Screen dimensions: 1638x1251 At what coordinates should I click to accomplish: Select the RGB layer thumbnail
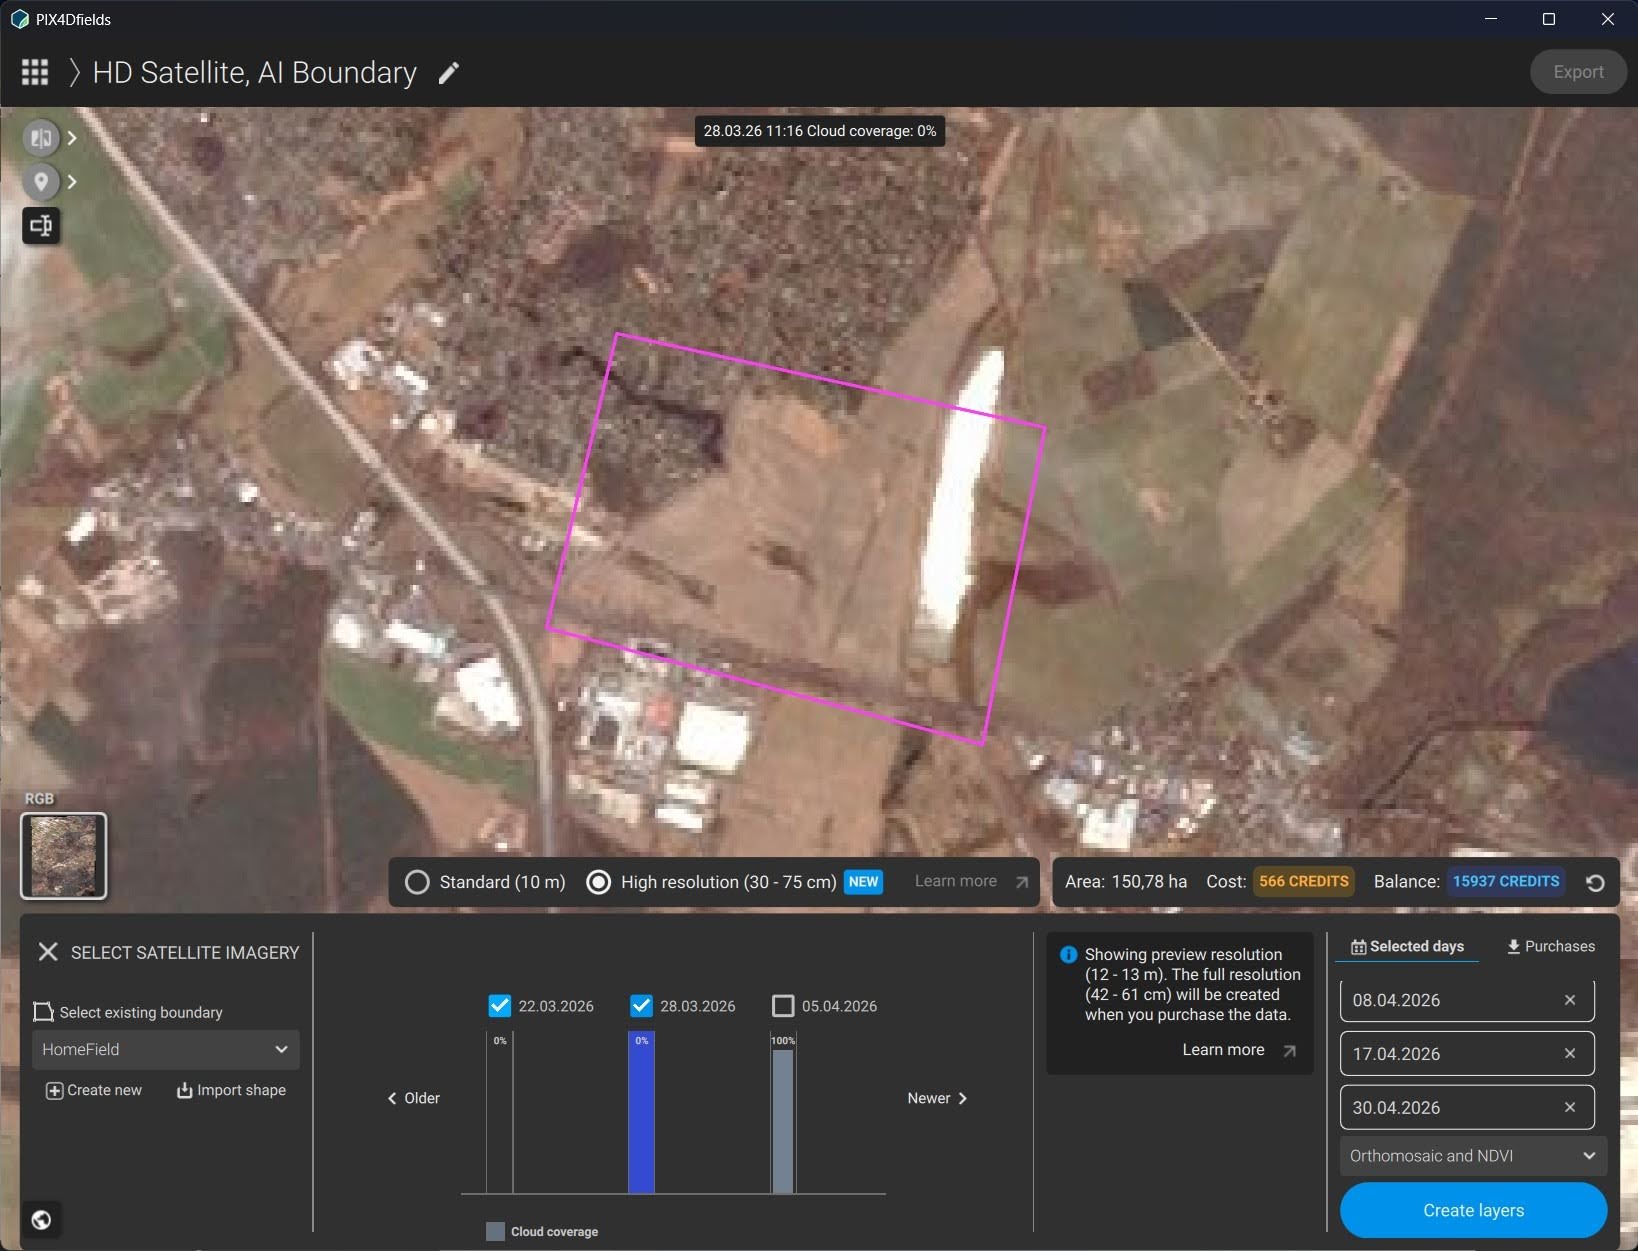click(x=64, y=856)
